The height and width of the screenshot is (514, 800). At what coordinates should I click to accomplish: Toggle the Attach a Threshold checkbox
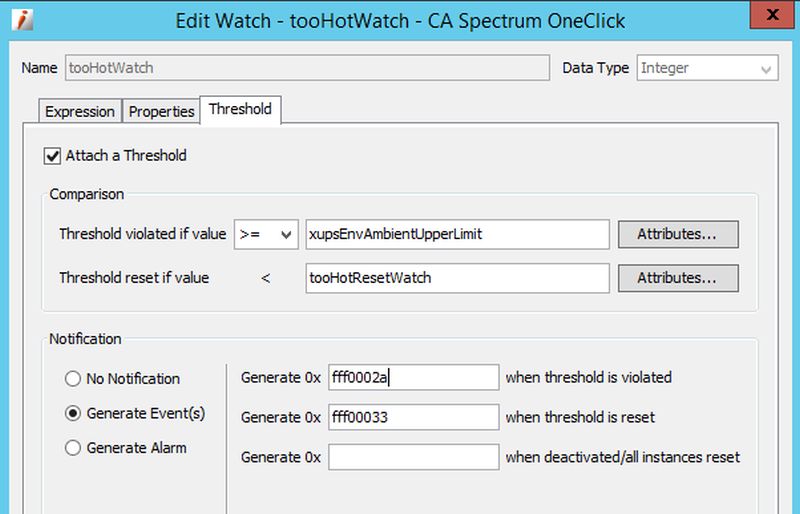point(52,156)
